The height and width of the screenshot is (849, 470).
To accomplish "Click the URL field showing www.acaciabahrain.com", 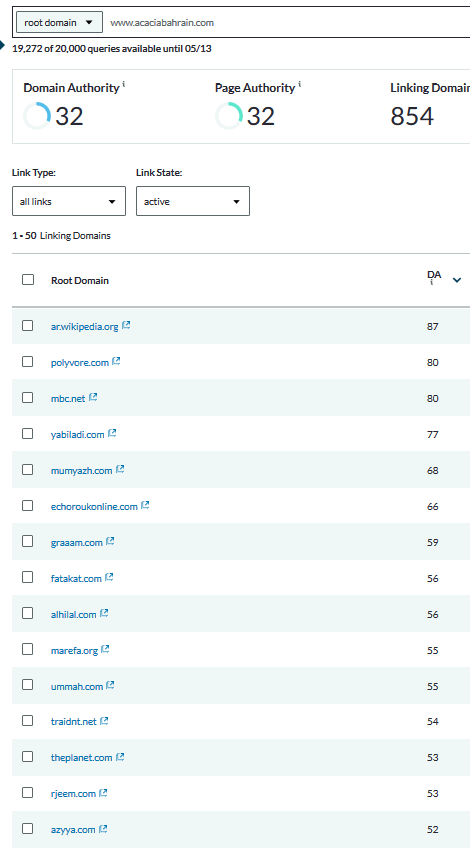I will coord(287,23).
